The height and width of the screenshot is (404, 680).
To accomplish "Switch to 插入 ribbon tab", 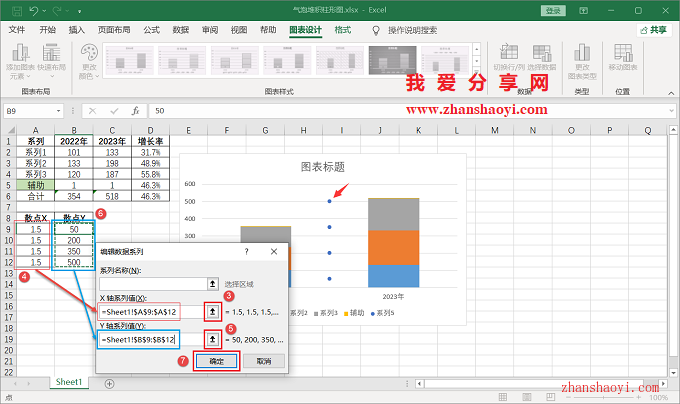I will pyautogui.click(x=76, y=30).
